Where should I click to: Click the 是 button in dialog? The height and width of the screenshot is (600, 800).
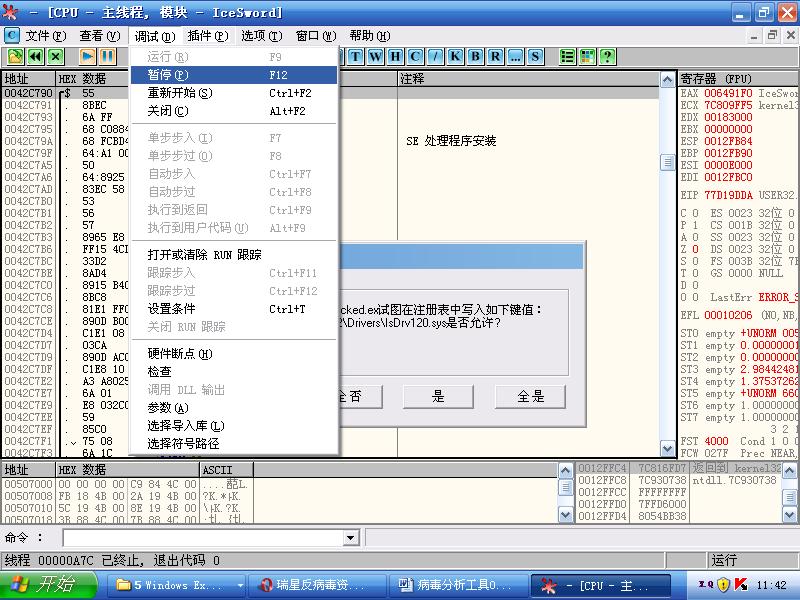[438, 396]
